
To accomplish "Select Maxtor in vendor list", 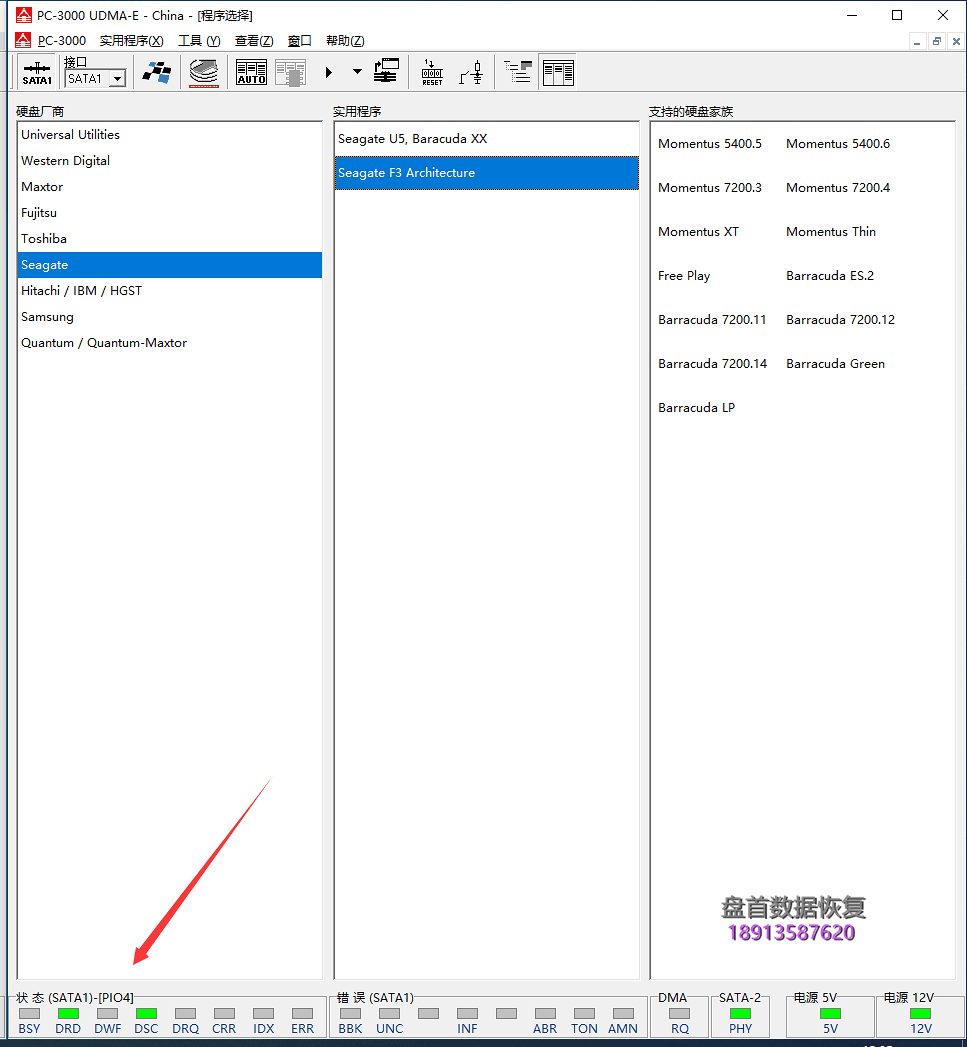I will click(x=170, y=187).
